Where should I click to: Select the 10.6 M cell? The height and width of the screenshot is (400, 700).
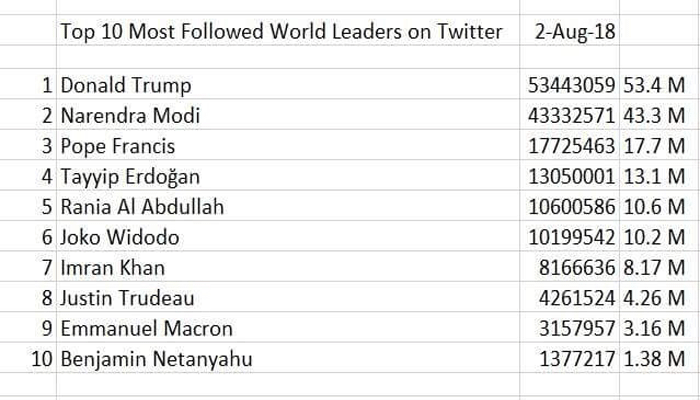pos(652,207)
